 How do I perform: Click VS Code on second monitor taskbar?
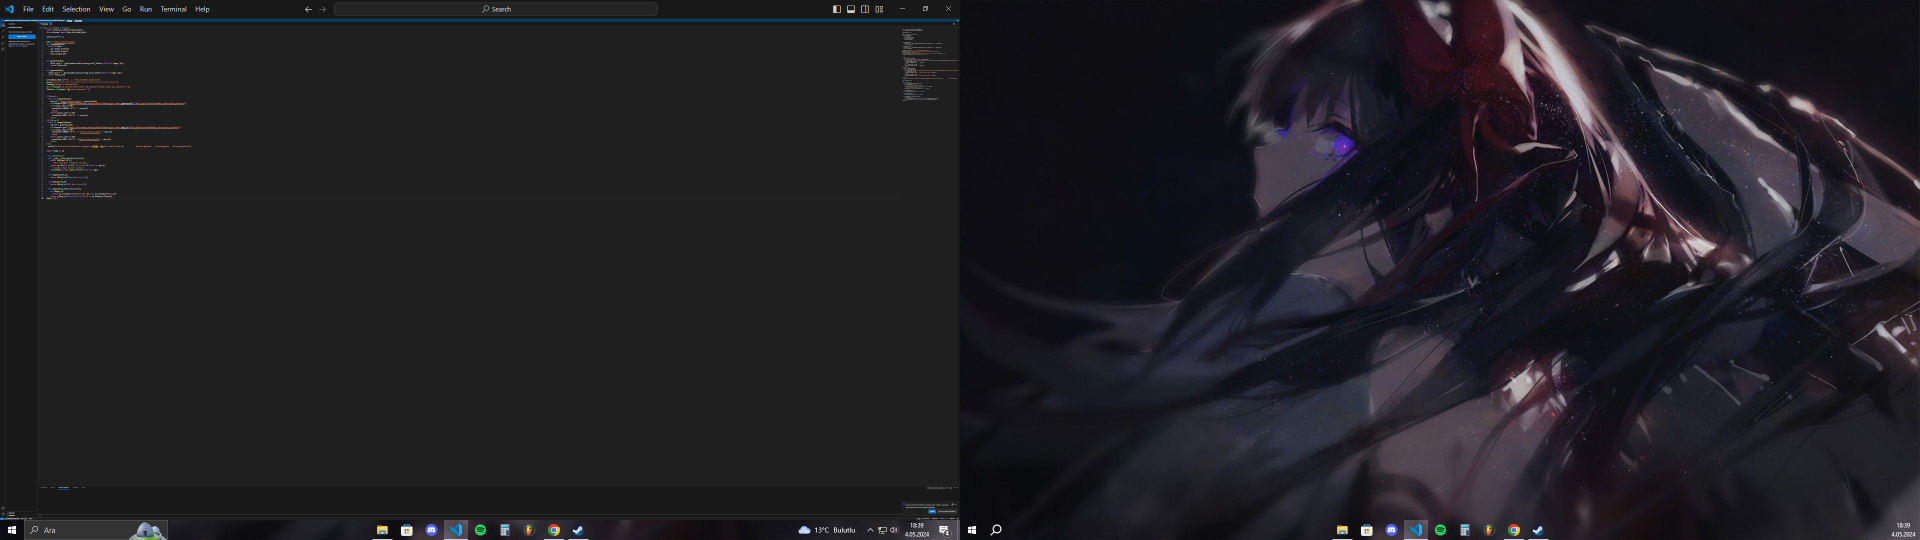point(1416,530)
